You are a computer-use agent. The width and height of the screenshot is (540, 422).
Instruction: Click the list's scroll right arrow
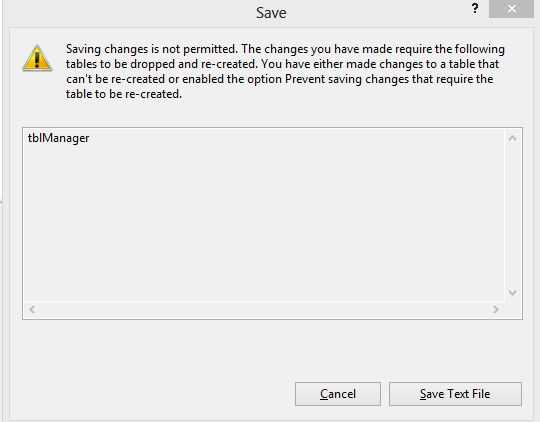(496, 309)
